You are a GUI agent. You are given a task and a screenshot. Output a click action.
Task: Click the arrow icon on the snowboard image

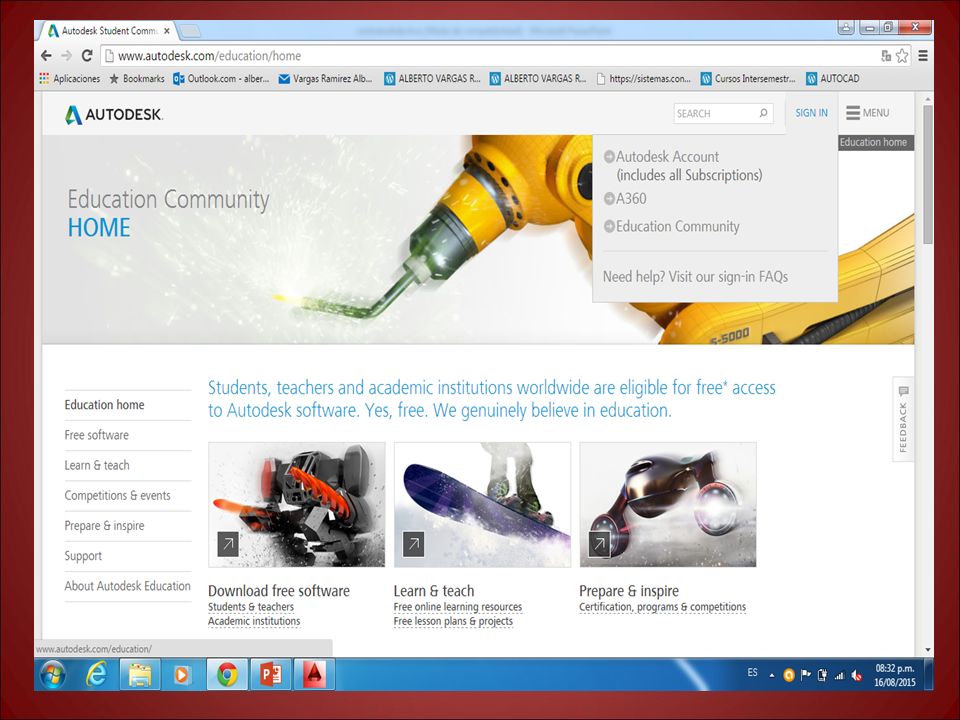point(413,544)
